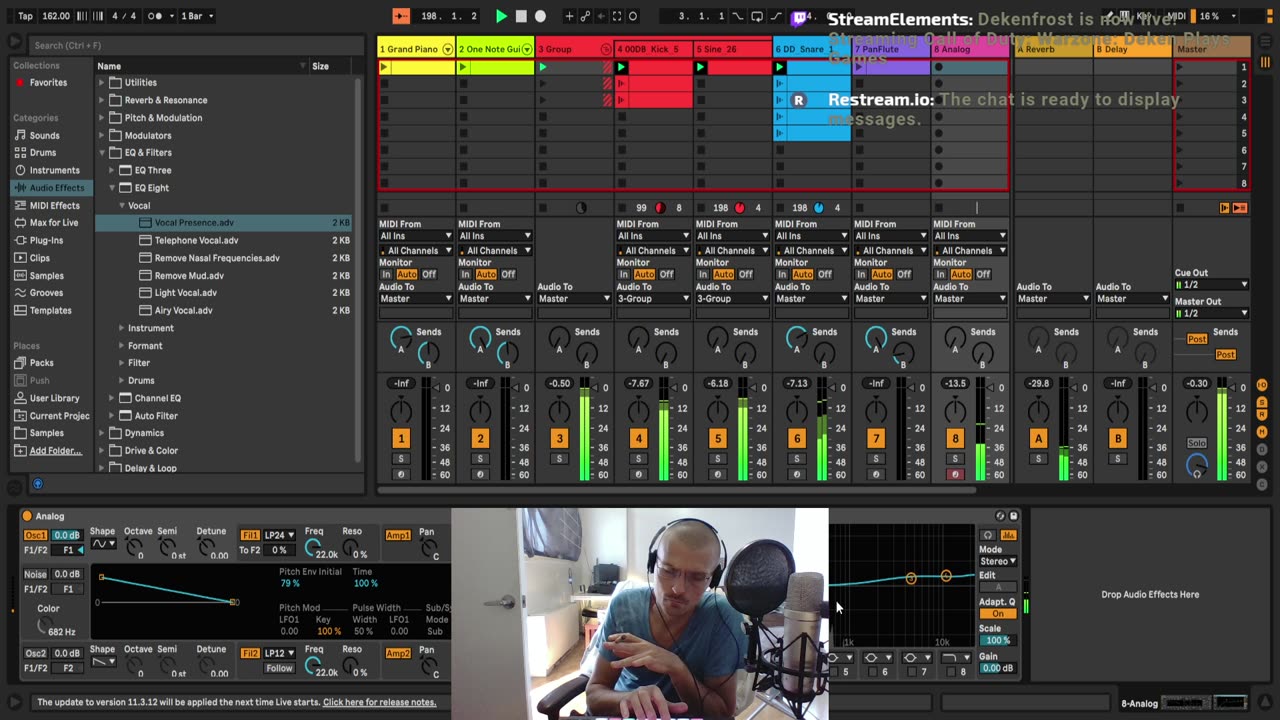This screenshot has height=720, width=1280.
Task: Set track 1 Monitor to In
Action: [386, 274]
